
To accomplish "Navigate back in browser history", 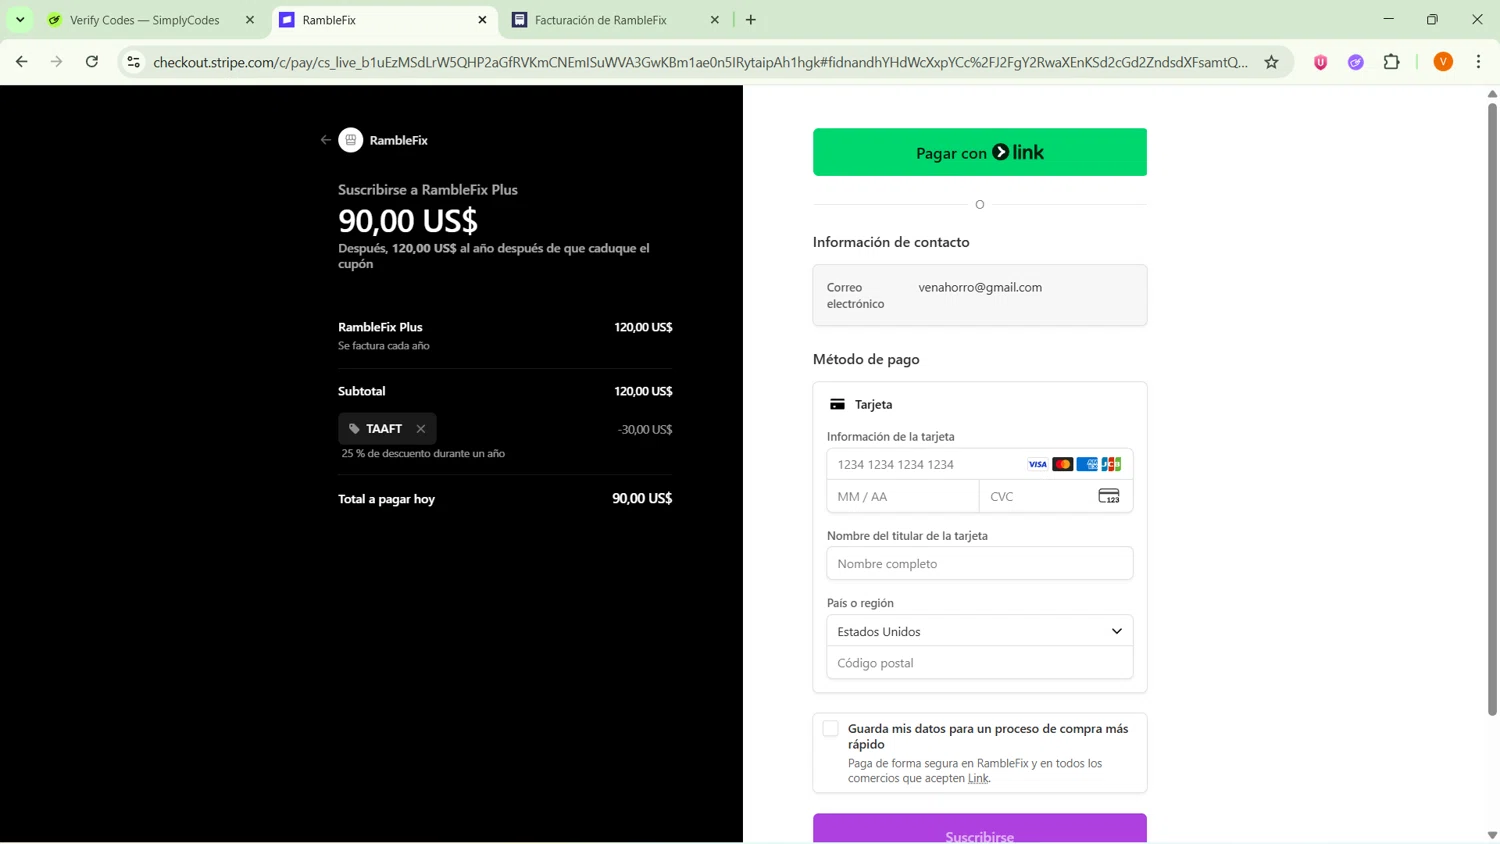I will pyautogui.click(x=21, y=62).
